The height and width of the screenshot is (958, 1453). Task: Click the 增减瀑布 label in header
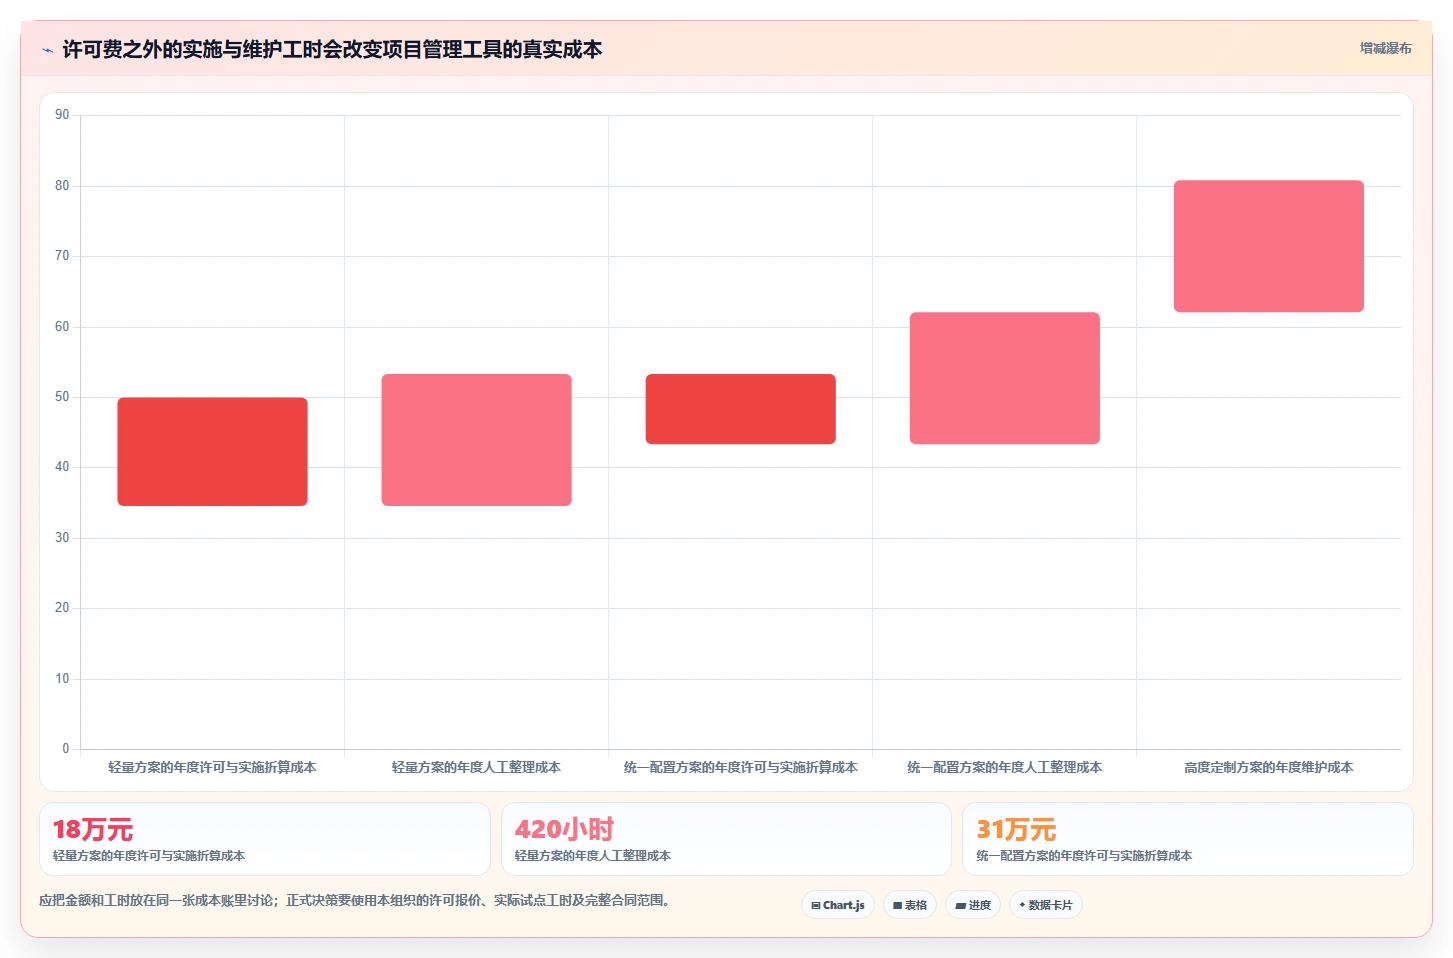coord(1386,48)
